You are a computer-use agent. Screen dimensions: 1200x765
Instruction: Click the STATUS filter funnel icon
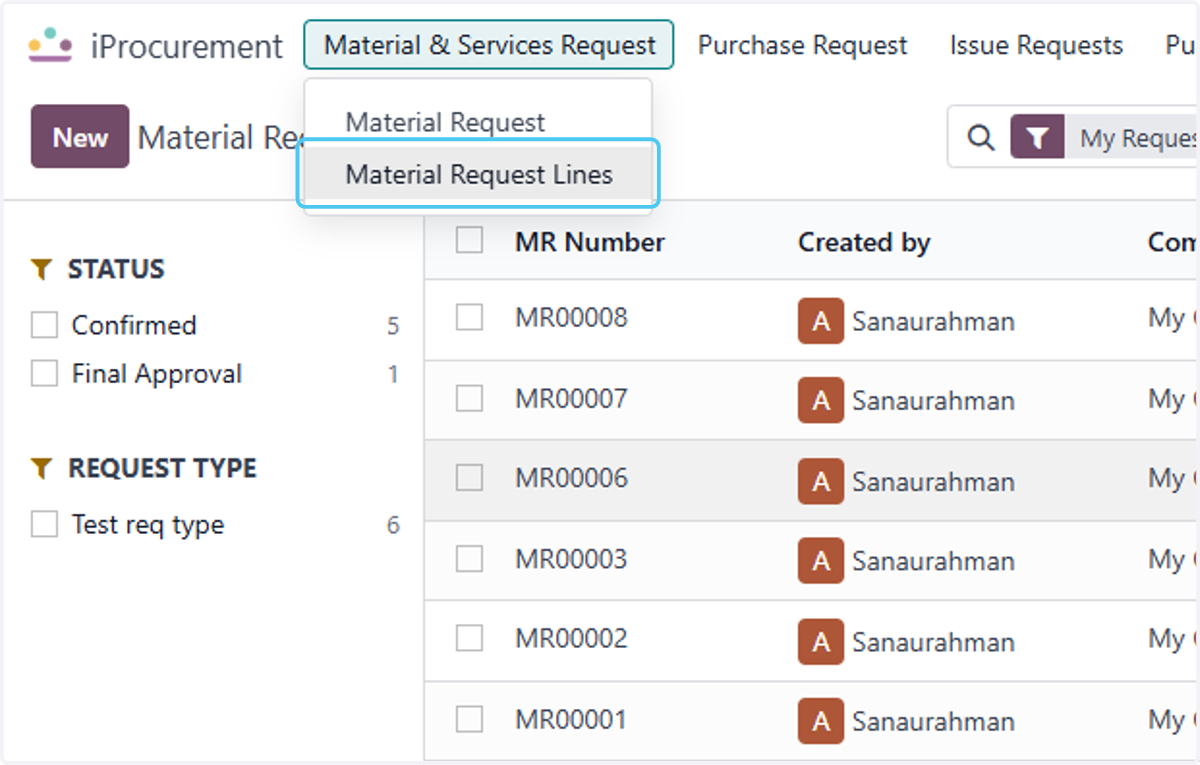pyautogui.click(x=41, y=269)
